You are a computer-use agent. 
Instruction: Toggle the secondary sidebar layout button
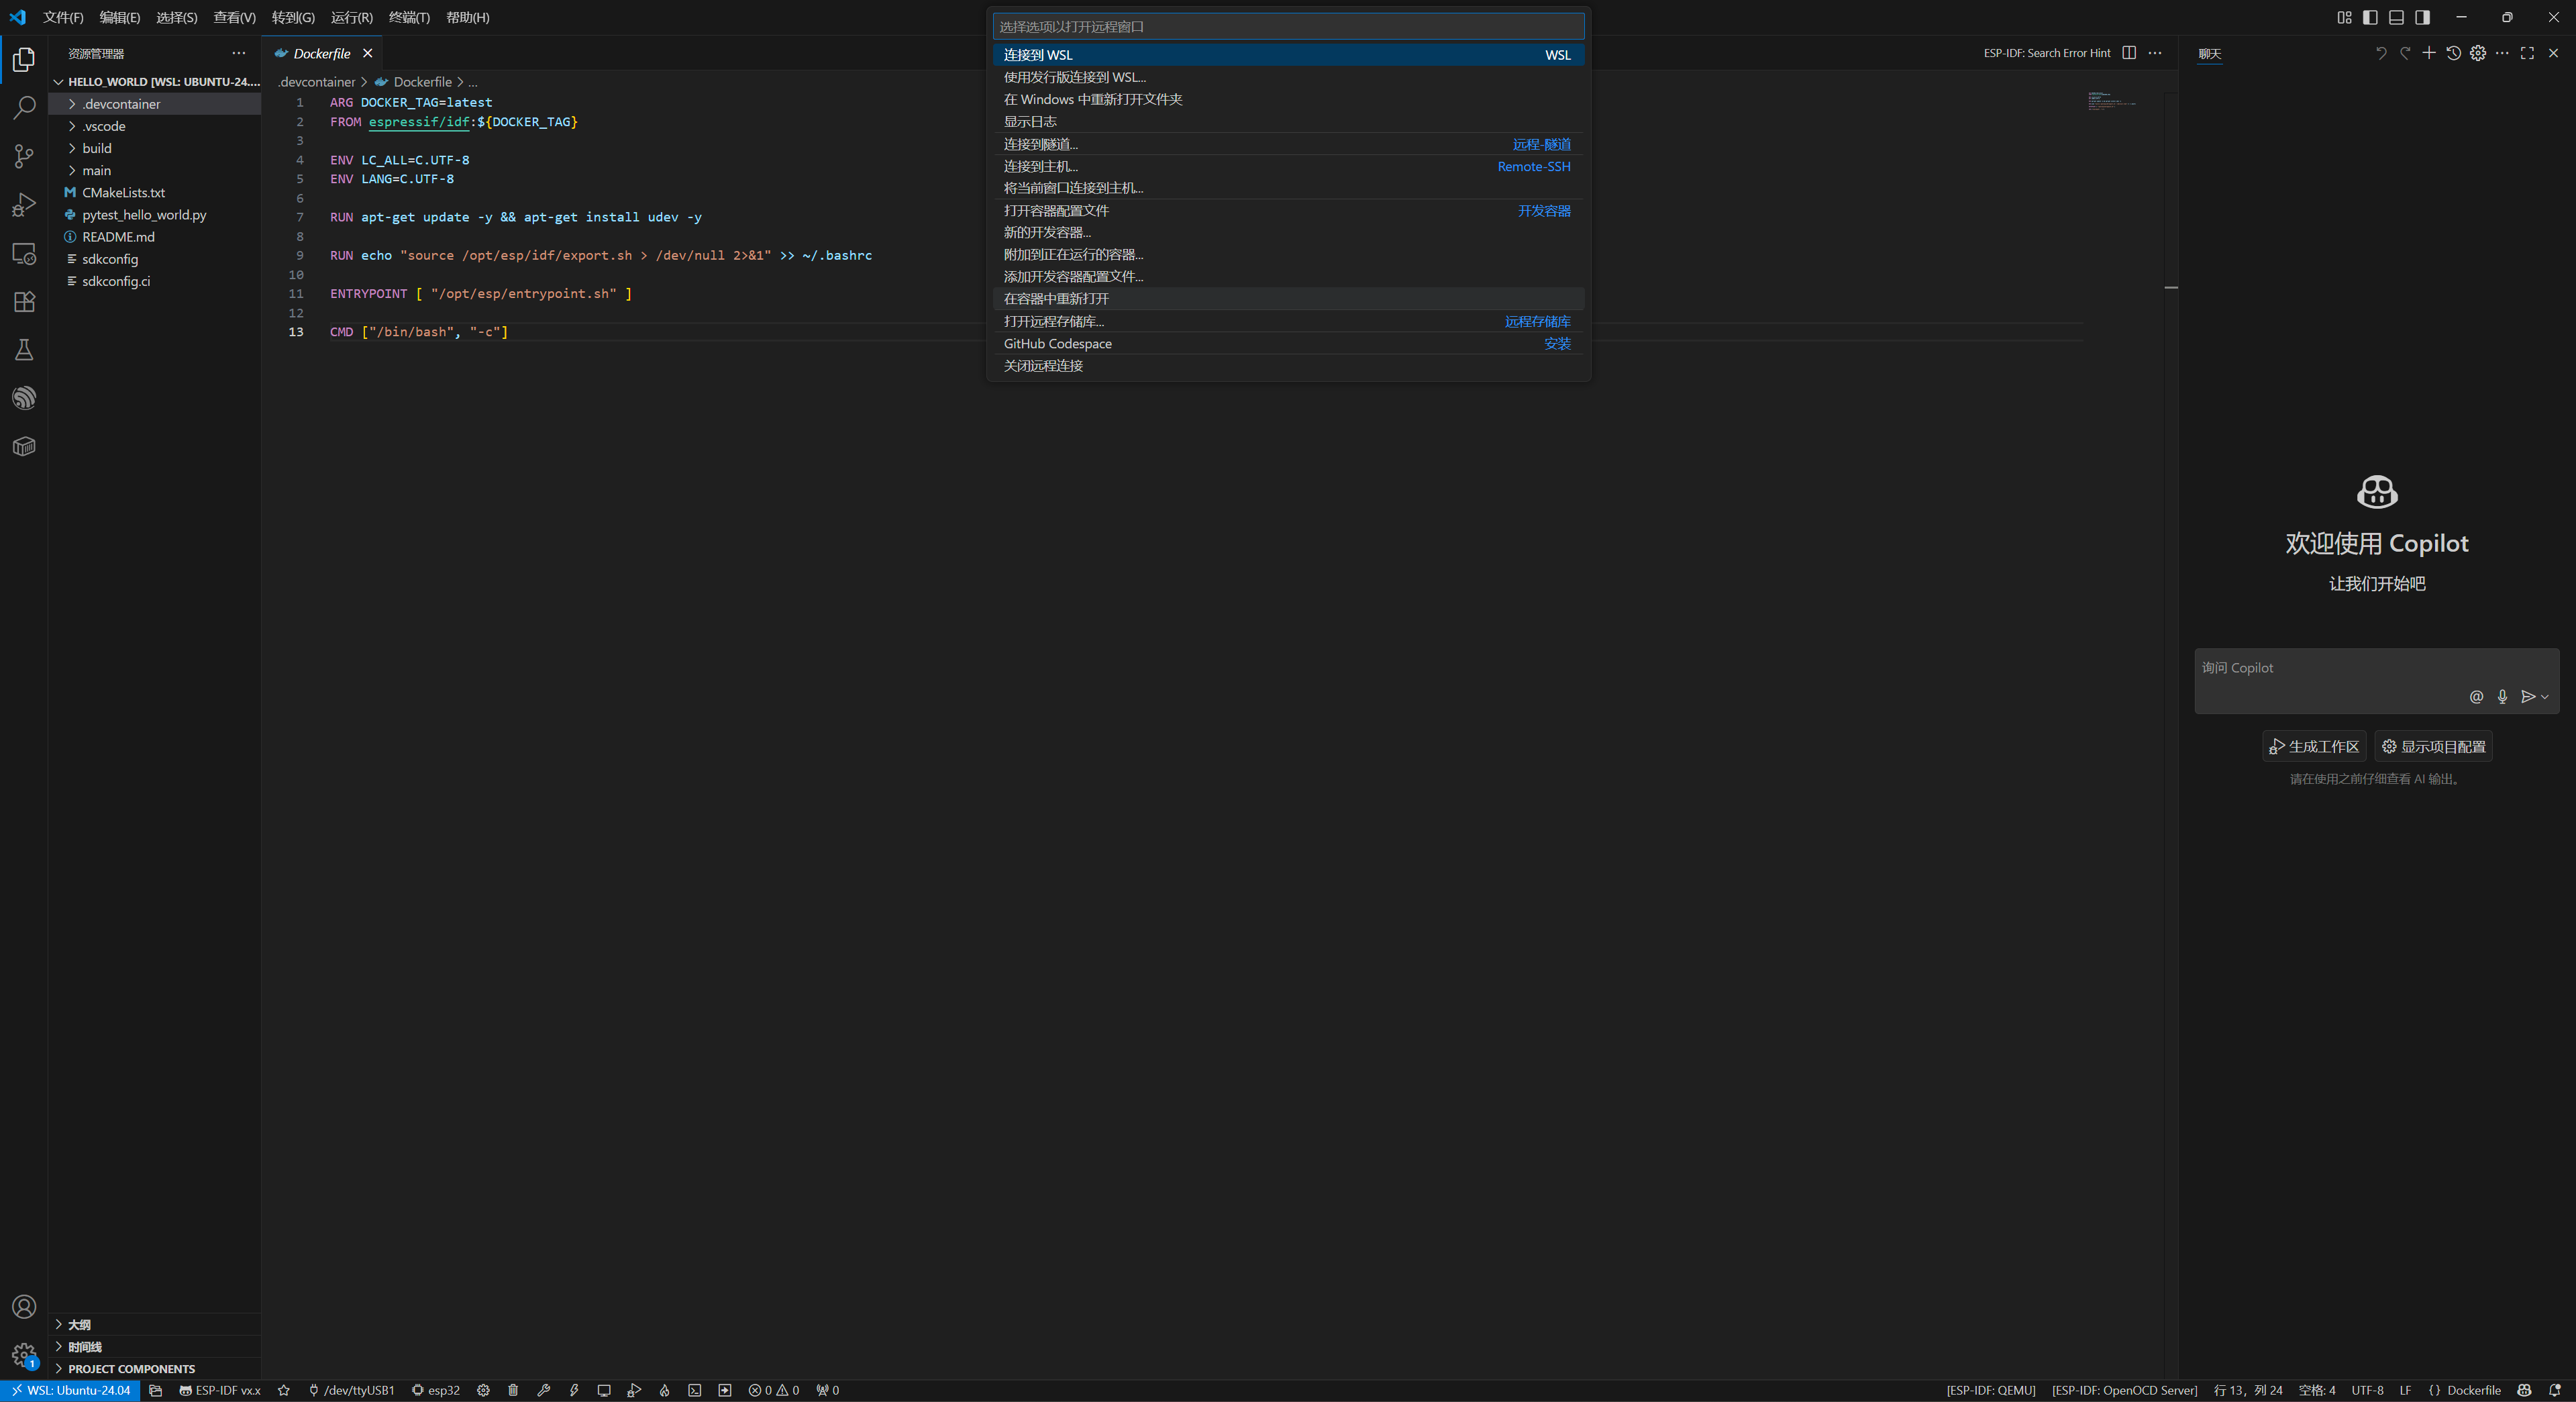point(2422,17)
